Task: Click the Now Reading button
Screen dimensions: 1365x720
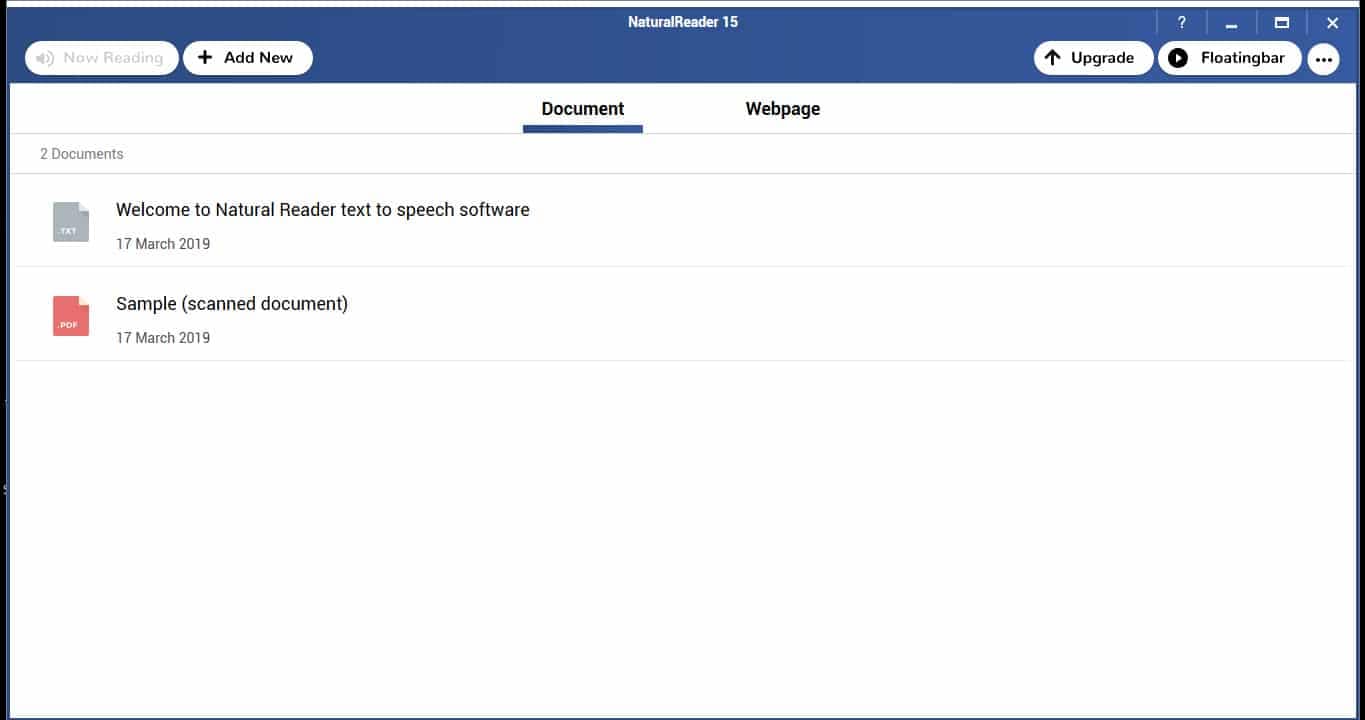Action: point(102,58)
